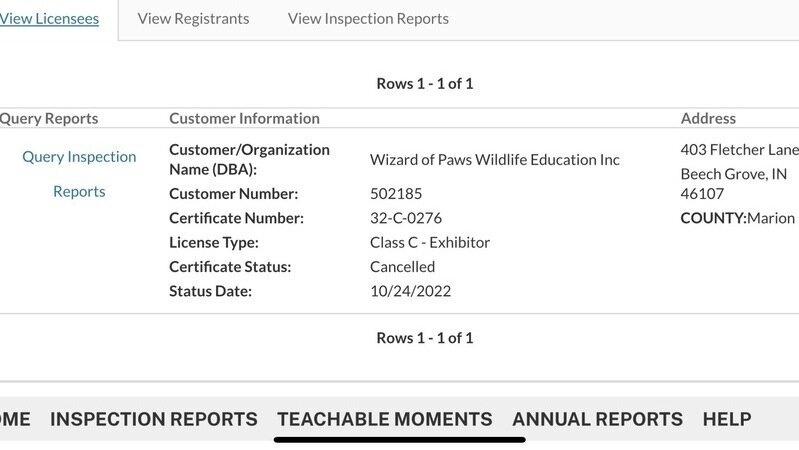
Task: Select the Cancelled certificate status value
Action: click(x=402, y=267)
